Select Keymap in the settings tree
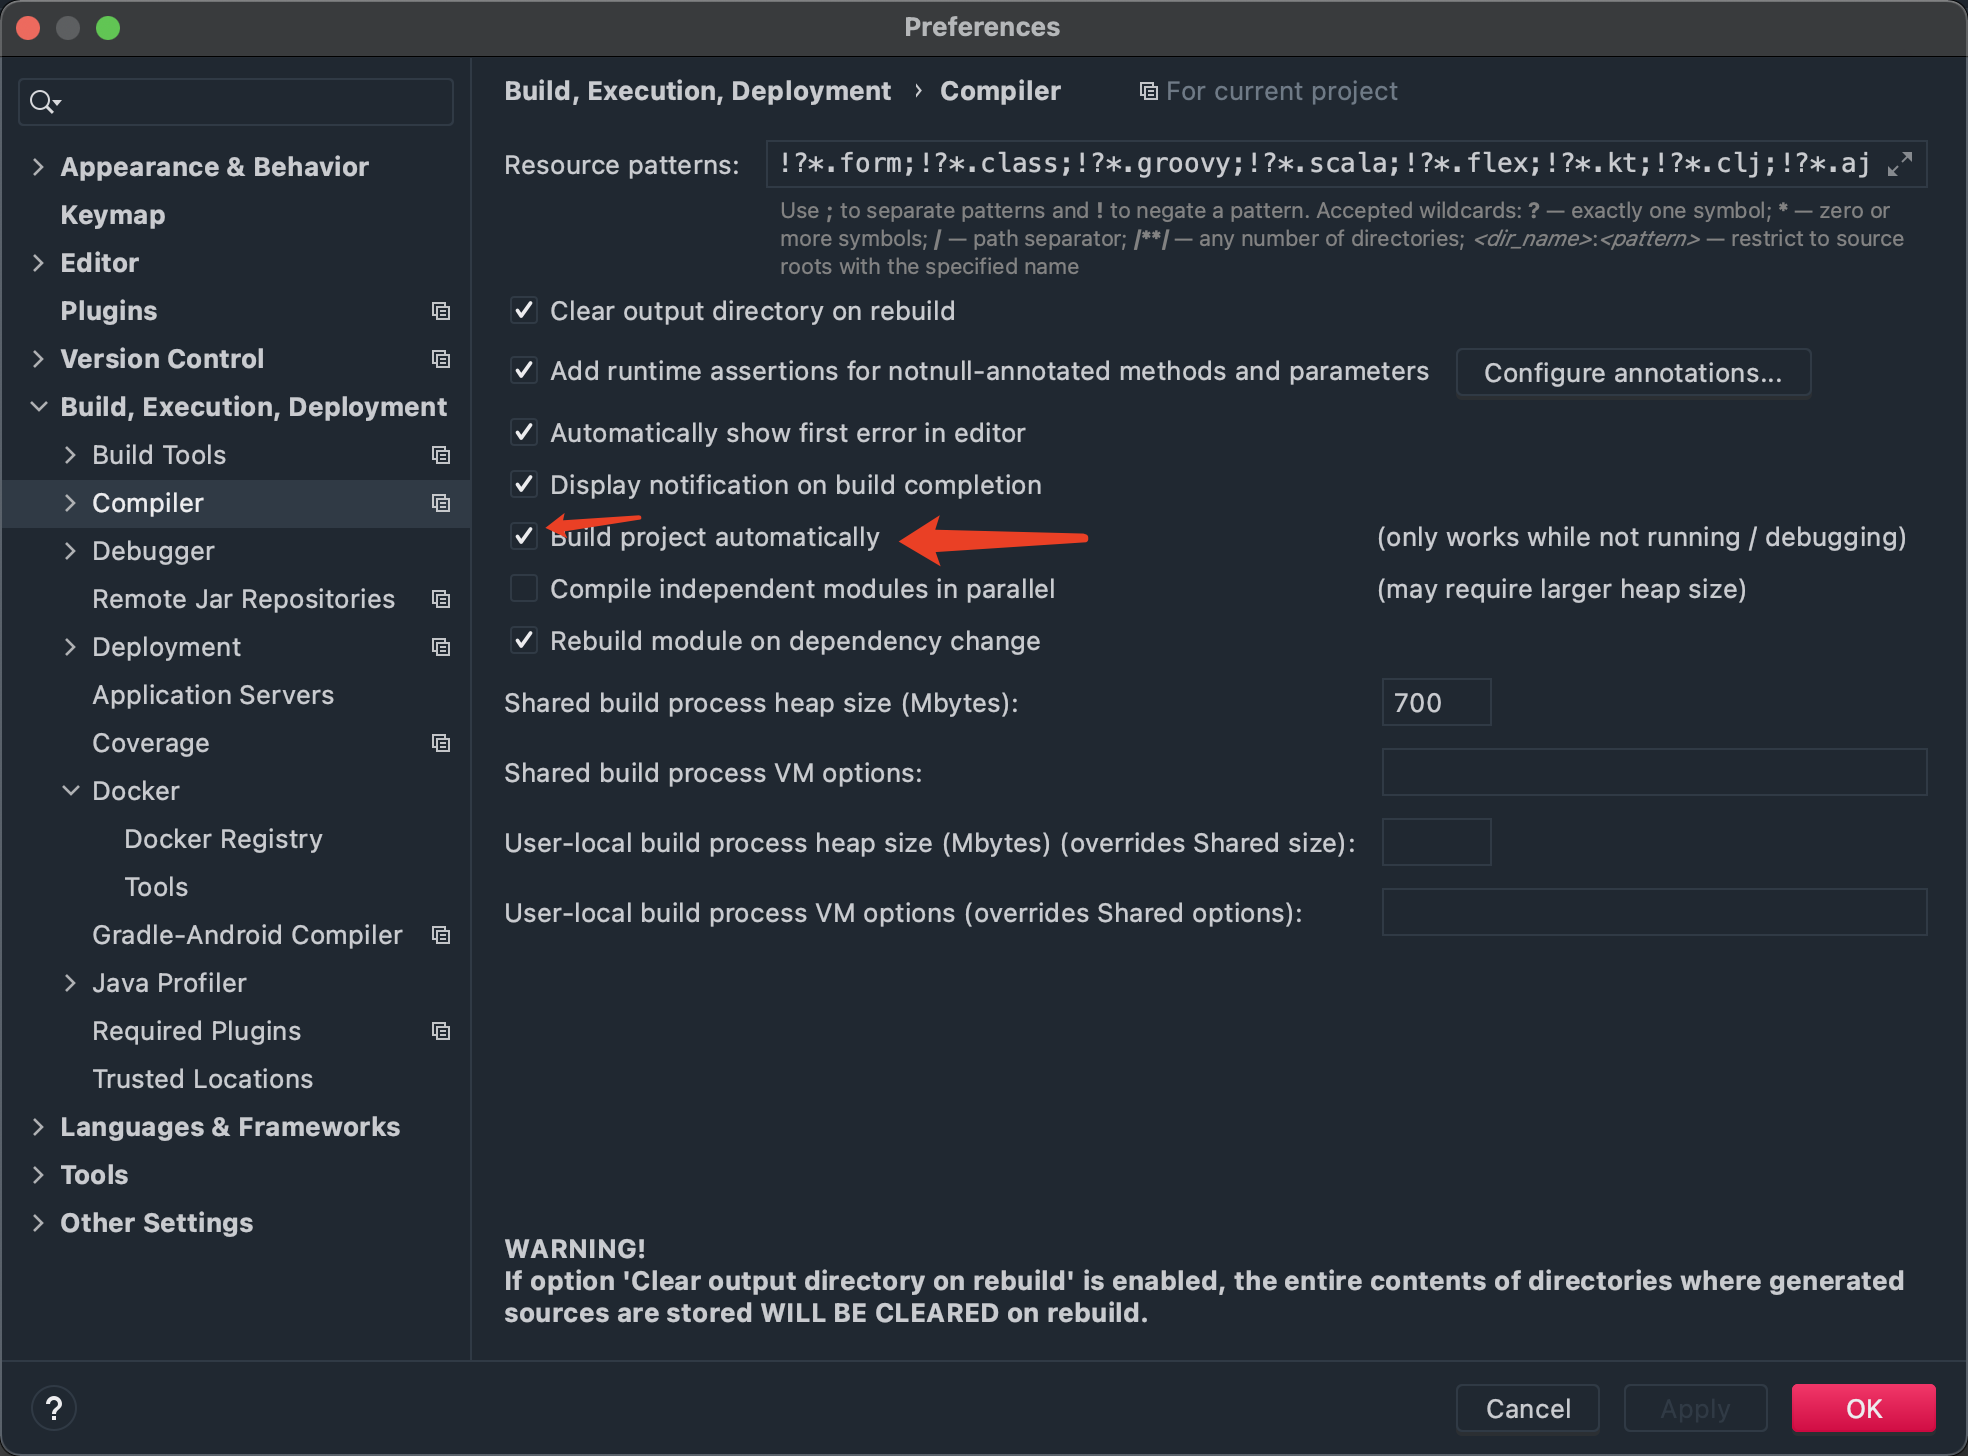1968x1456 pixels. coord(113,215)
